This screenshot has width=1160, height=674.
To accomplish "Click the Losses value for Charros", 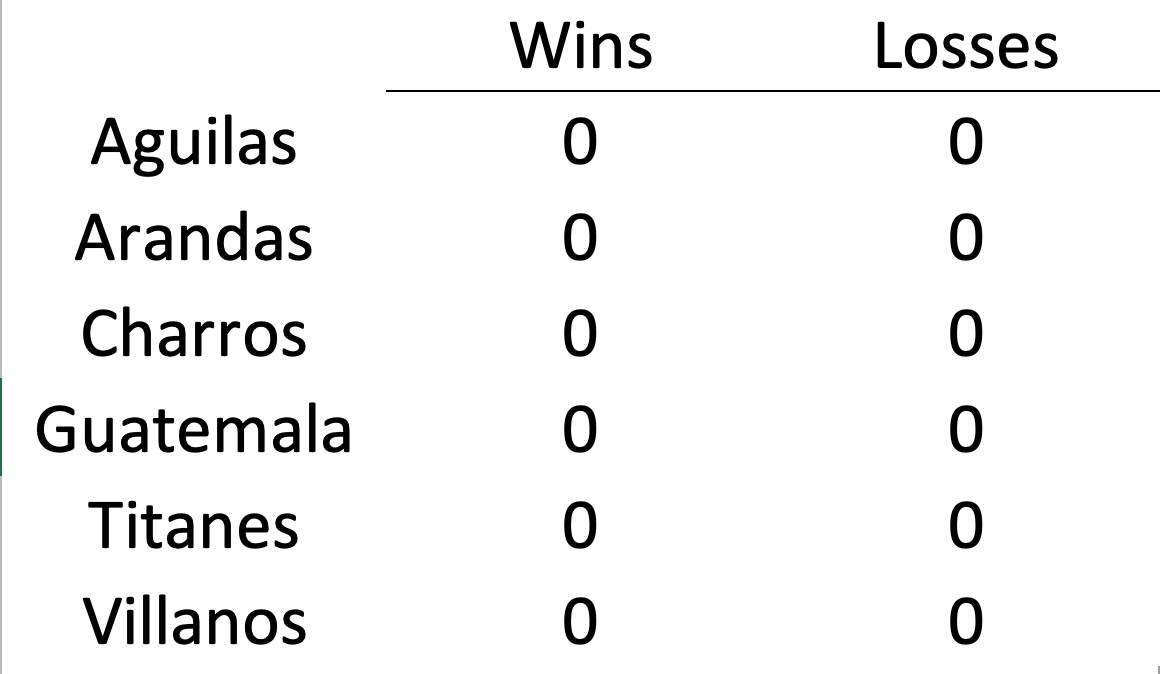I will [966, 334].
